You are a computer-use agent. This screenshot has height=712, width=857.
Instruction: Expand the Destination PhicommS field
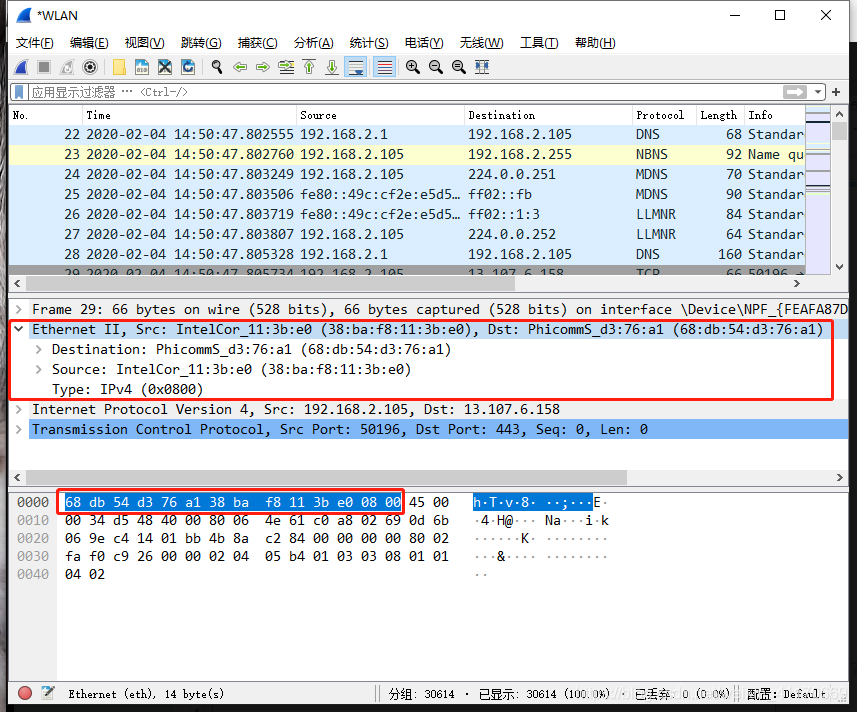39,349
